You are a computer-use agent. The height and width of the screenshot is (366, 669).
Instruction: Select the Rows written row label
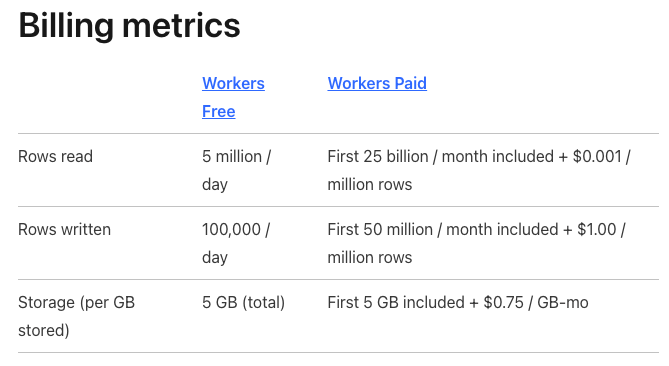[x=64, y=229]
